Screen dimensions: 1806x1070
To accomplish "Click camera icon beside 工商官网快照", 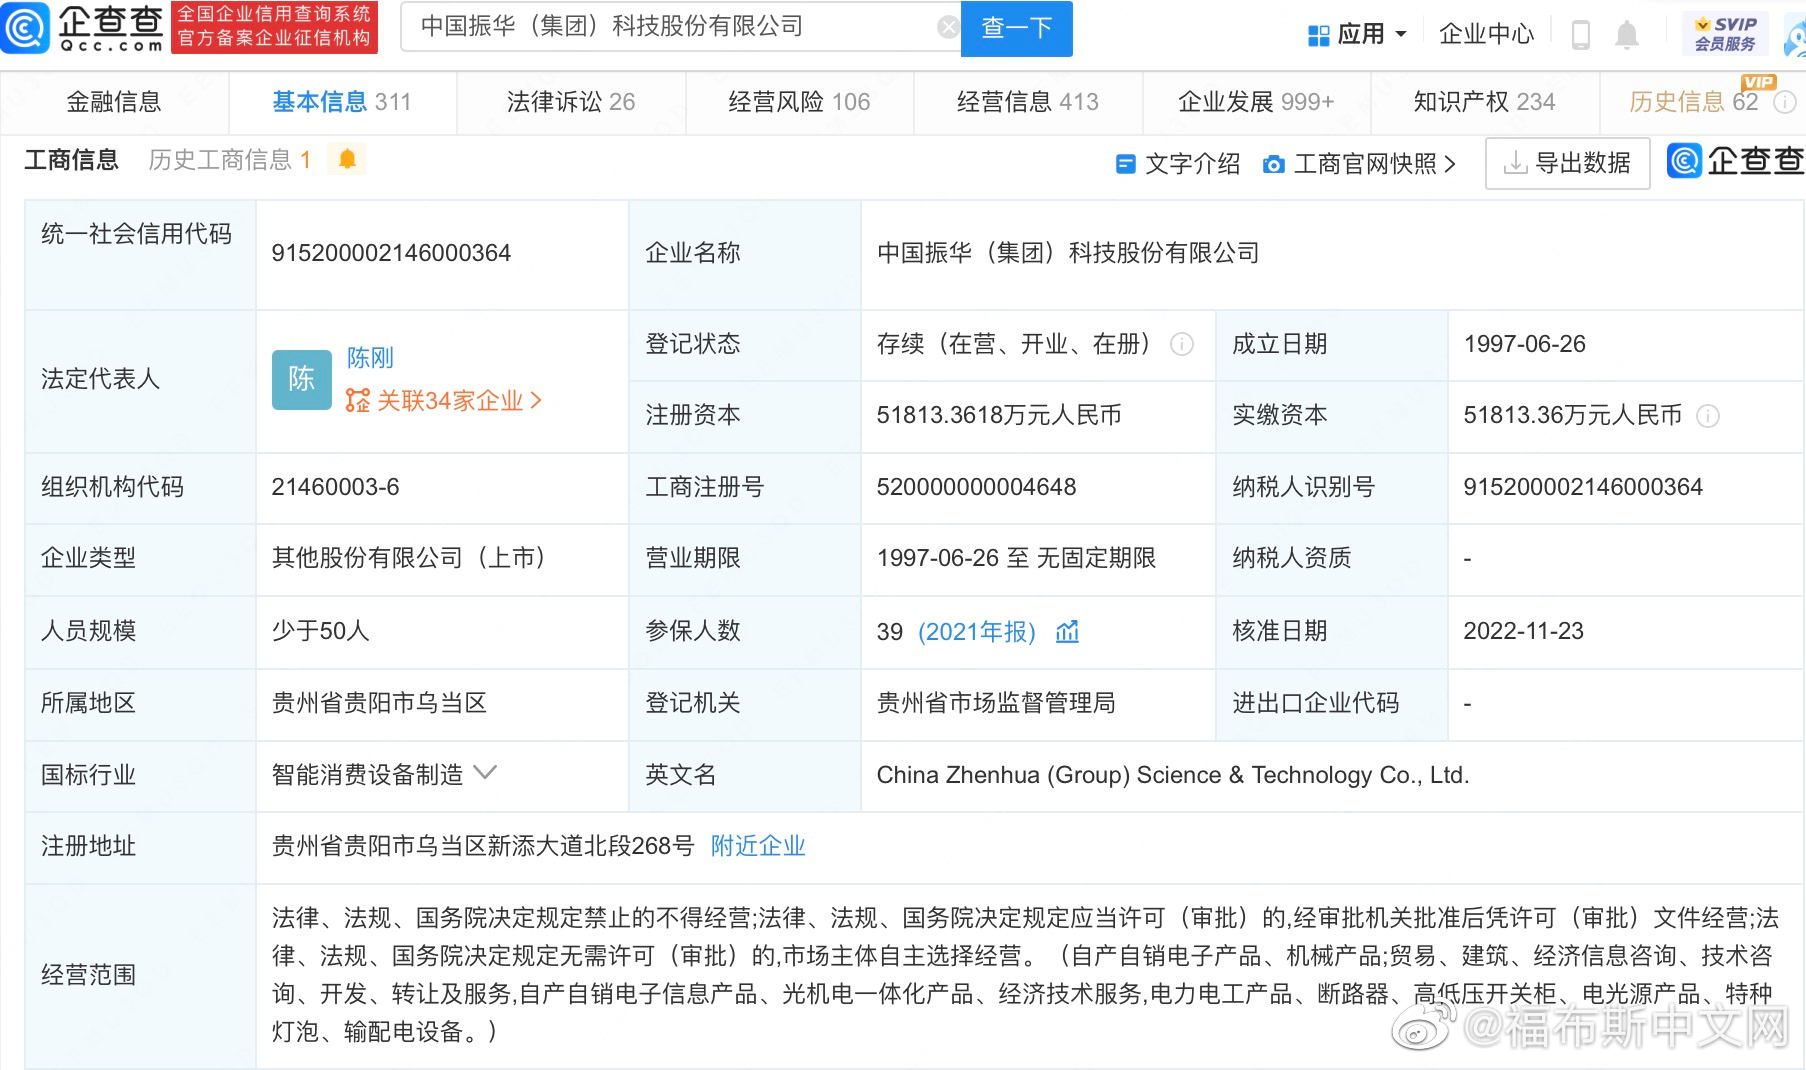I will [x=1273, y=164].
